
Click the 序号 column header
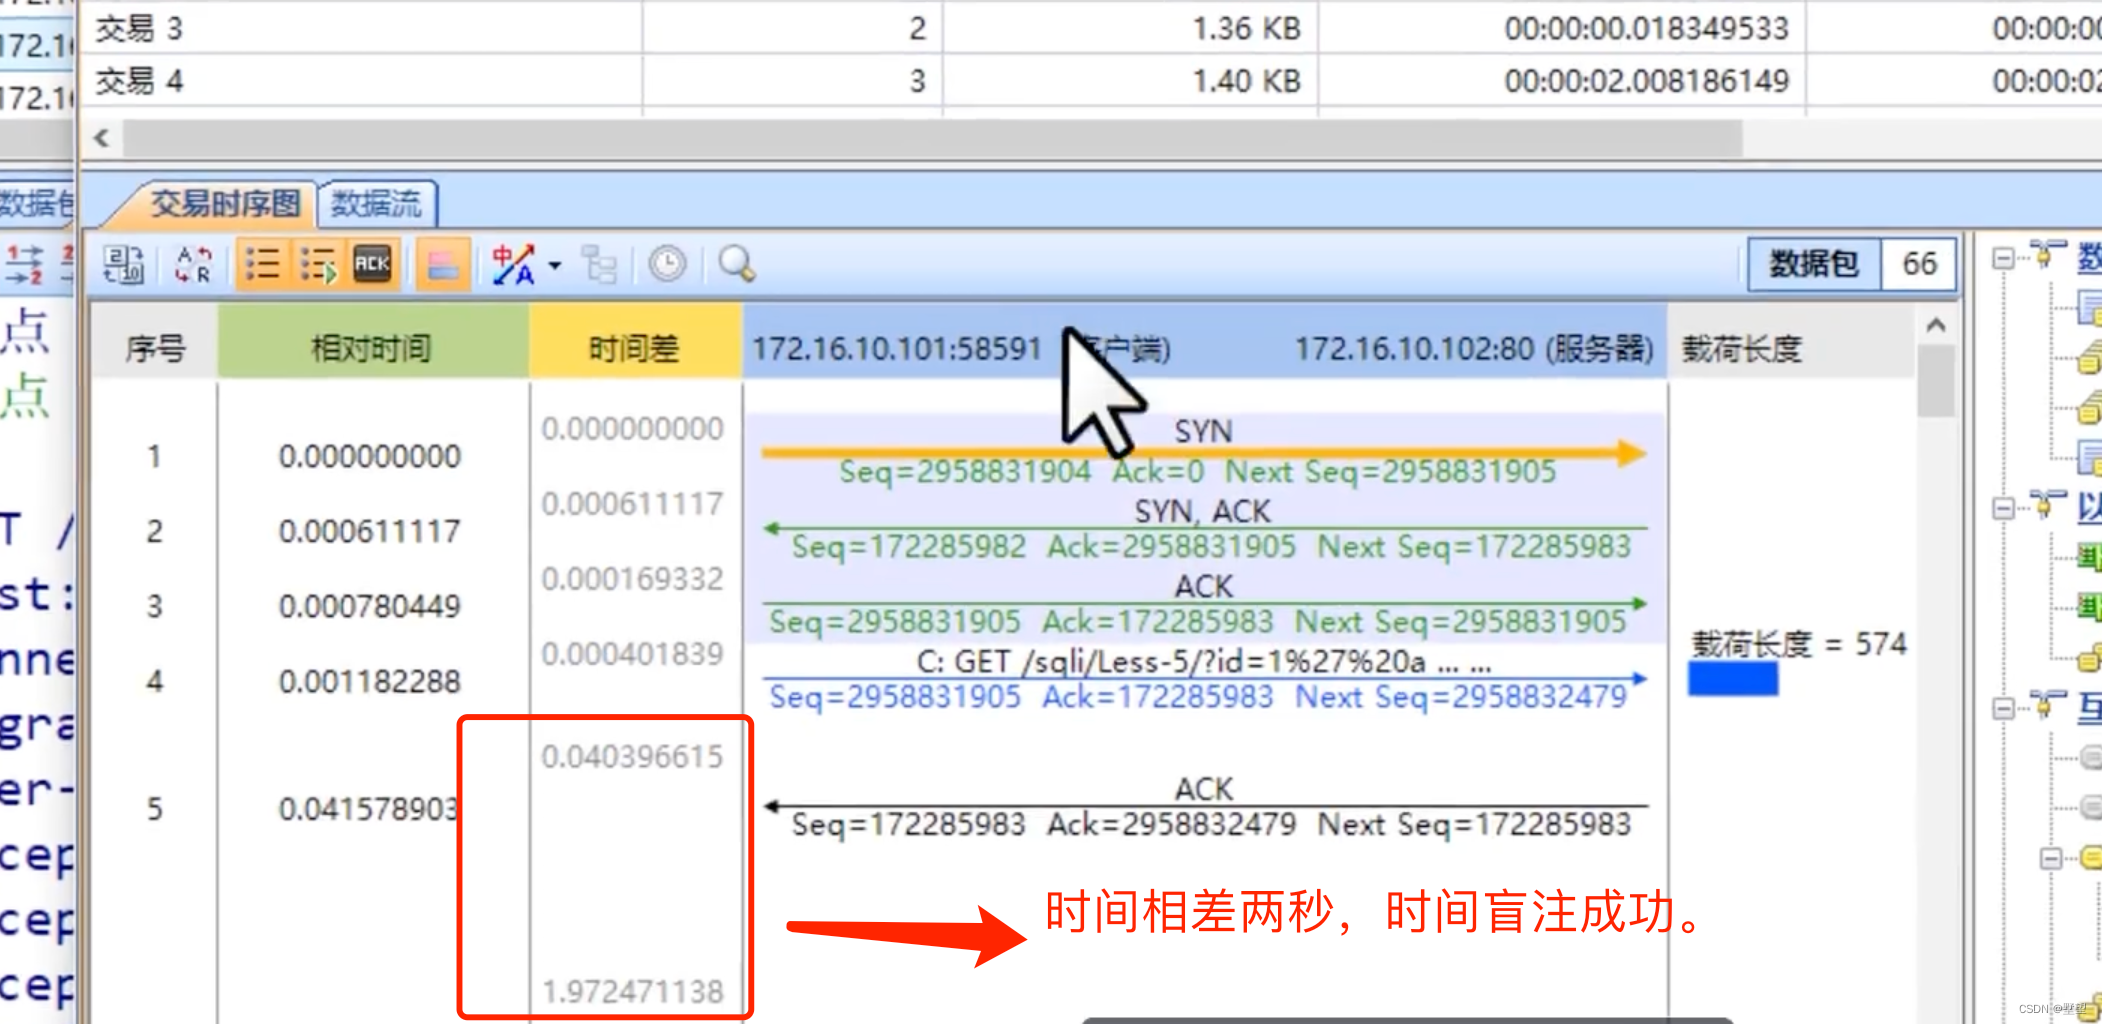(x=155, y=347)
